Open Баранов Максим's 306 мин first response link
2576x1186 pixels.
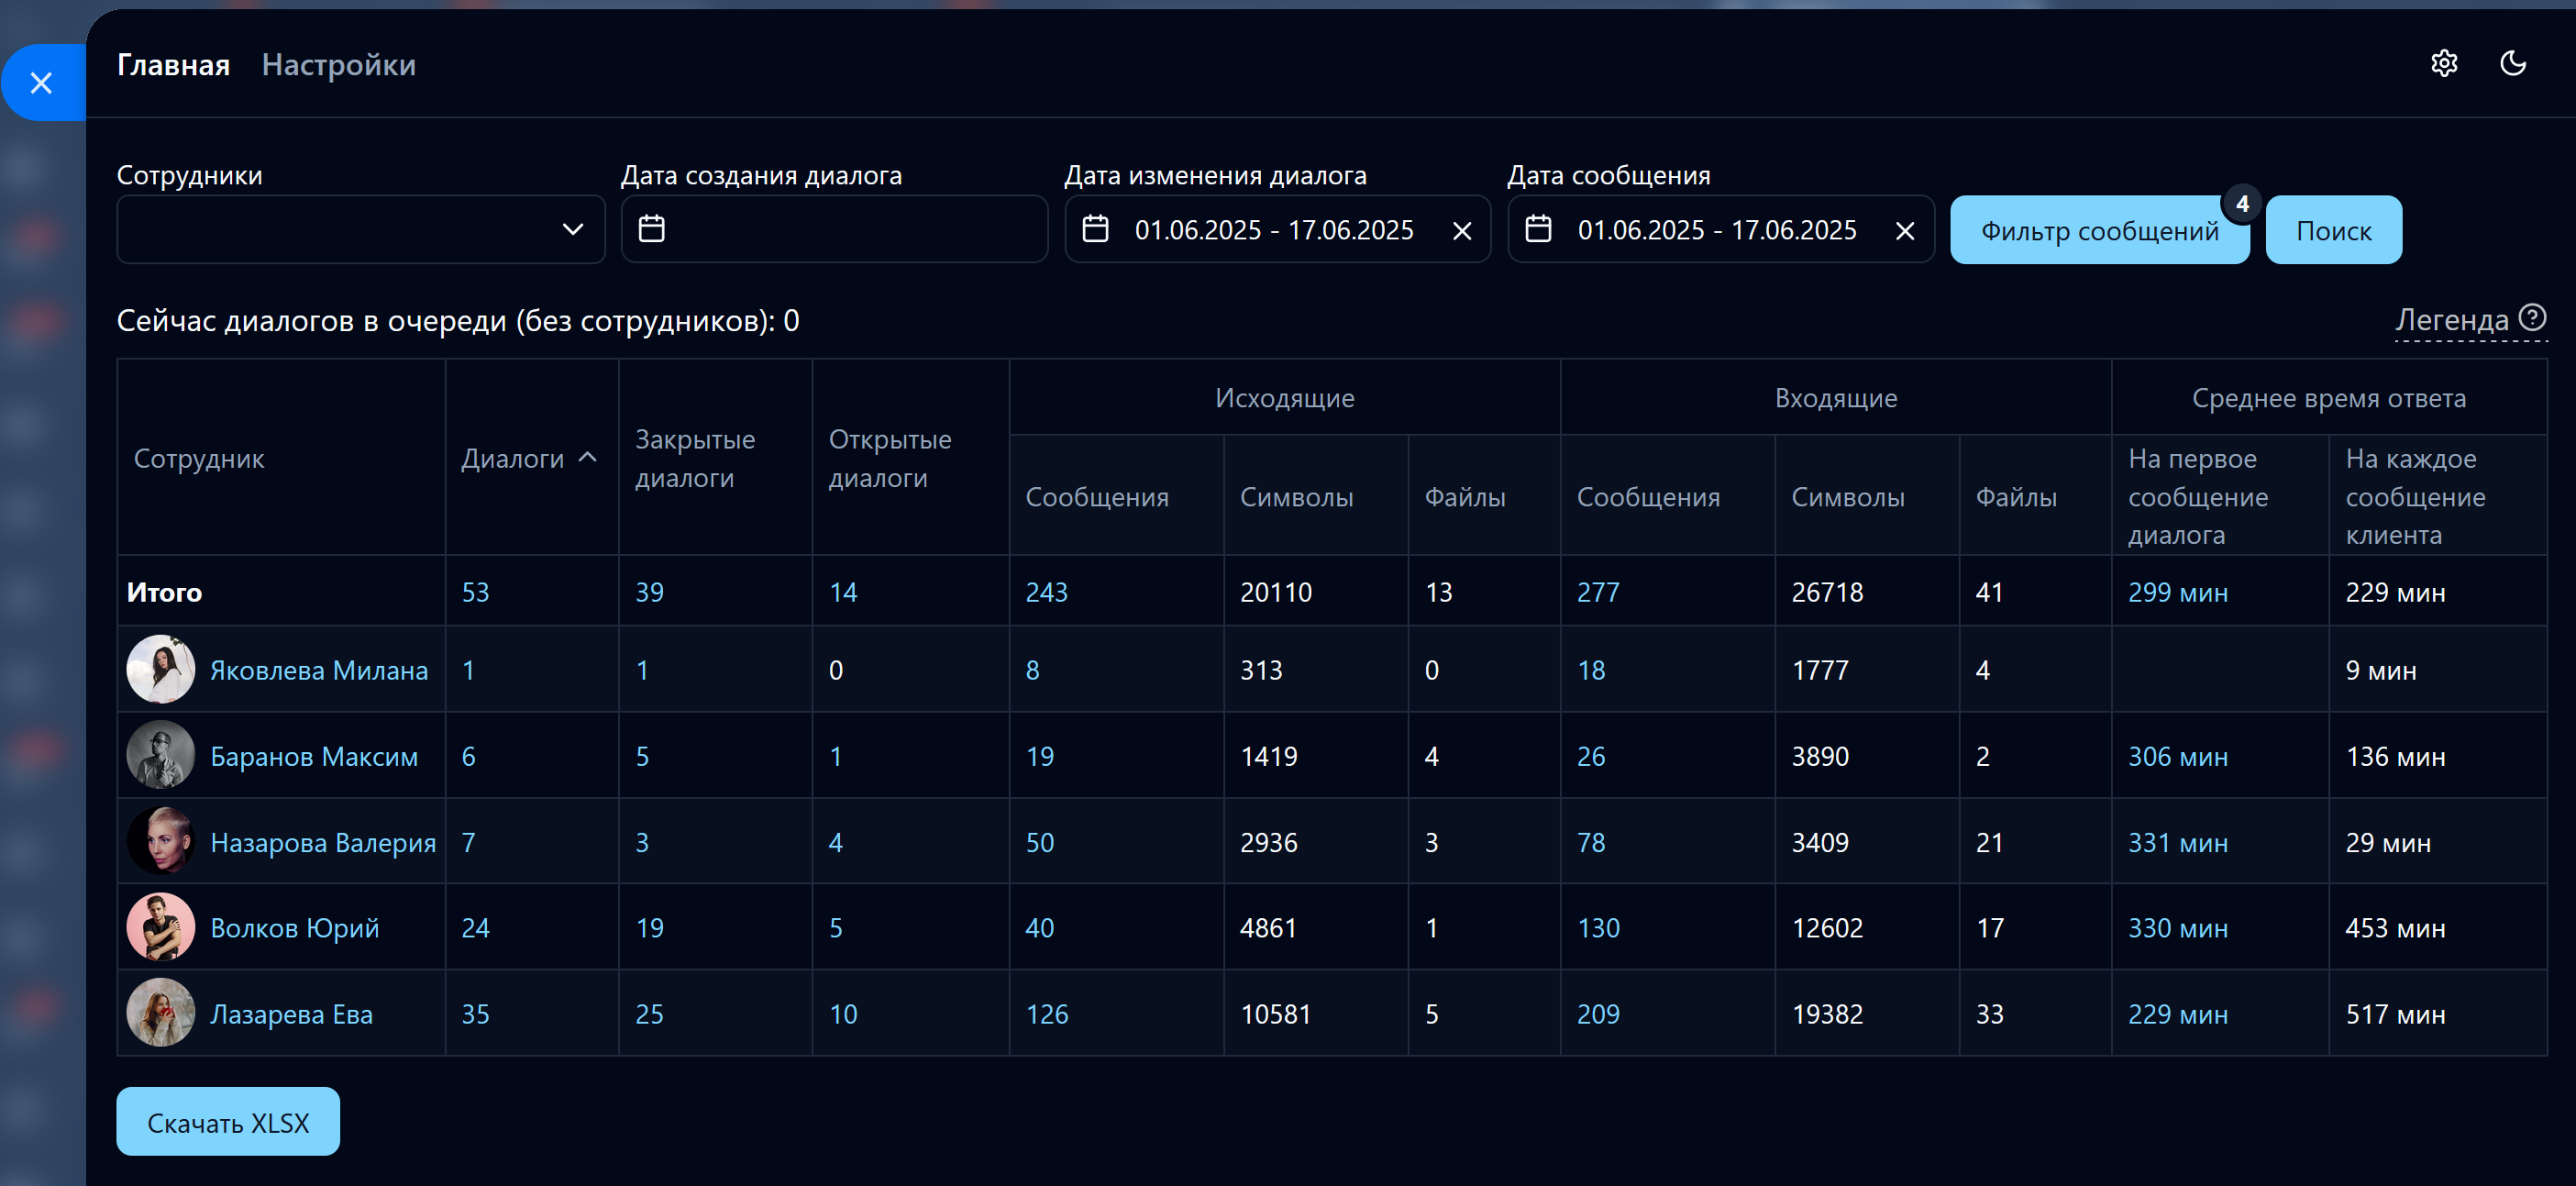(2177, 756)
